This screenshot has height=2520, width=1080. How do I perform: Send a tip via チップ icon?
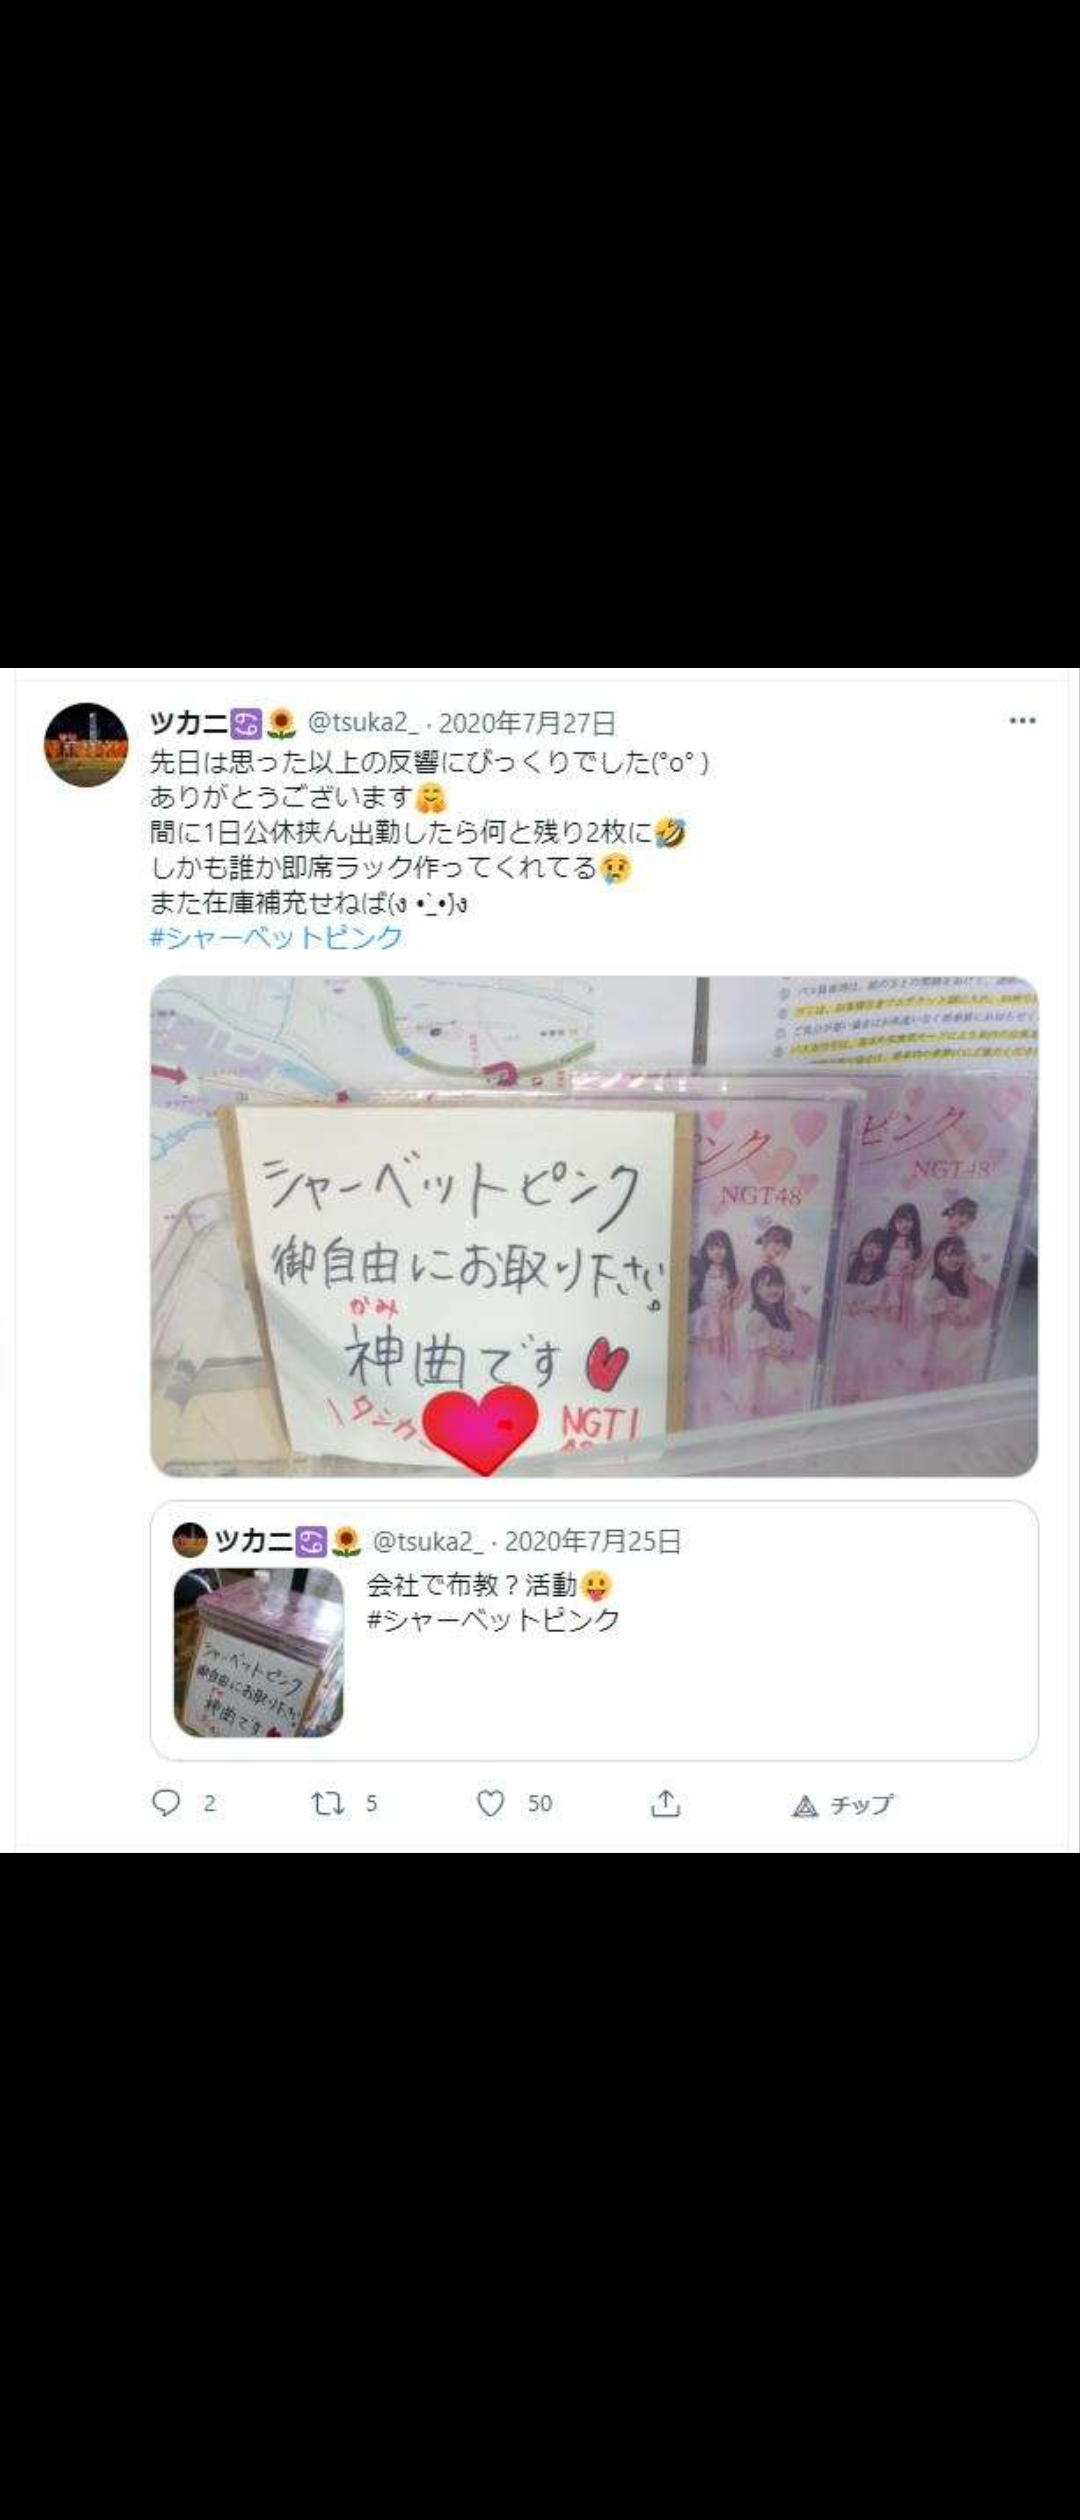pos(841,1804)
